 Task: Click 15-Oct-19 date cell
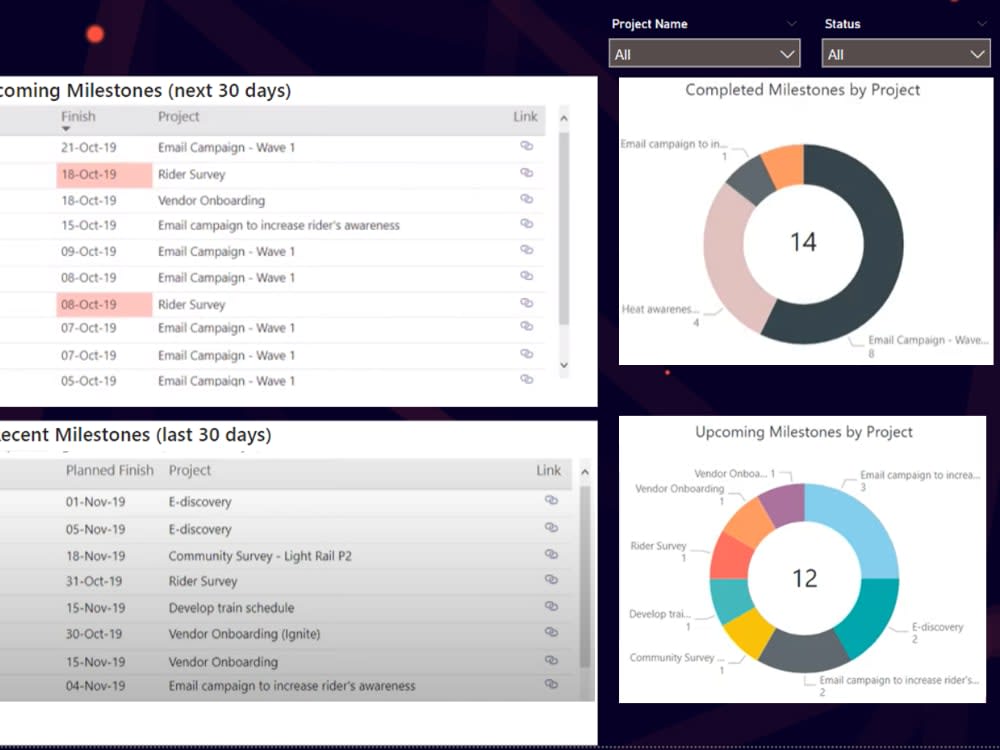tap(89, 226)
